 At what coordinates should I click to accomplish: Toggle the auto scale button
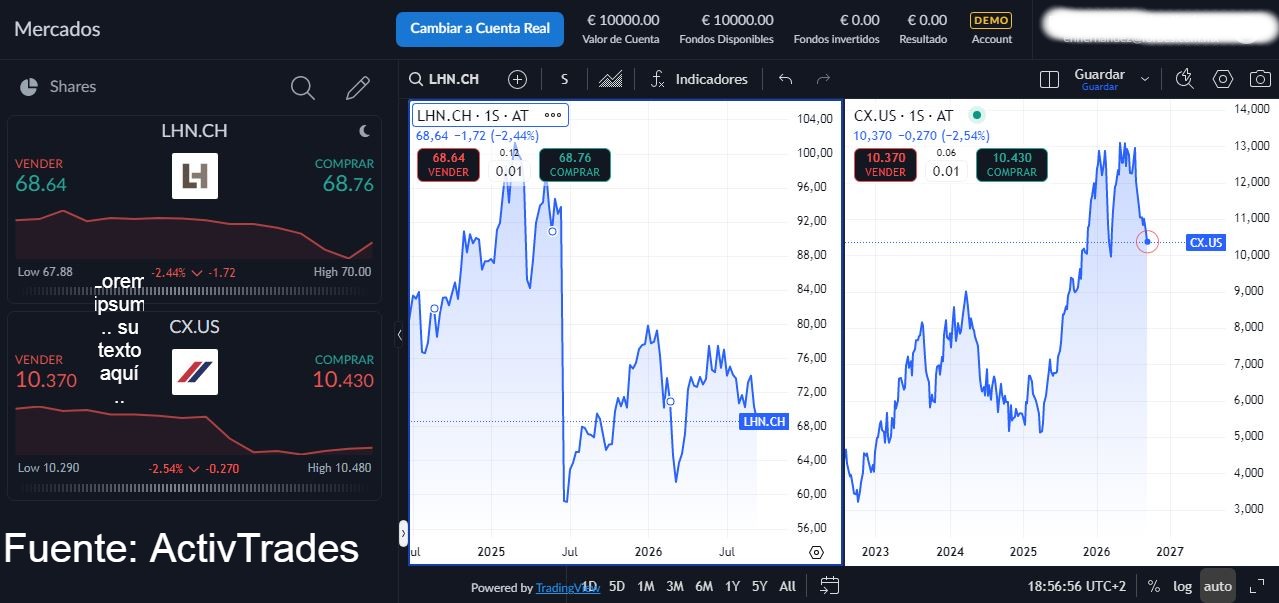click(x=1217, y=586)
